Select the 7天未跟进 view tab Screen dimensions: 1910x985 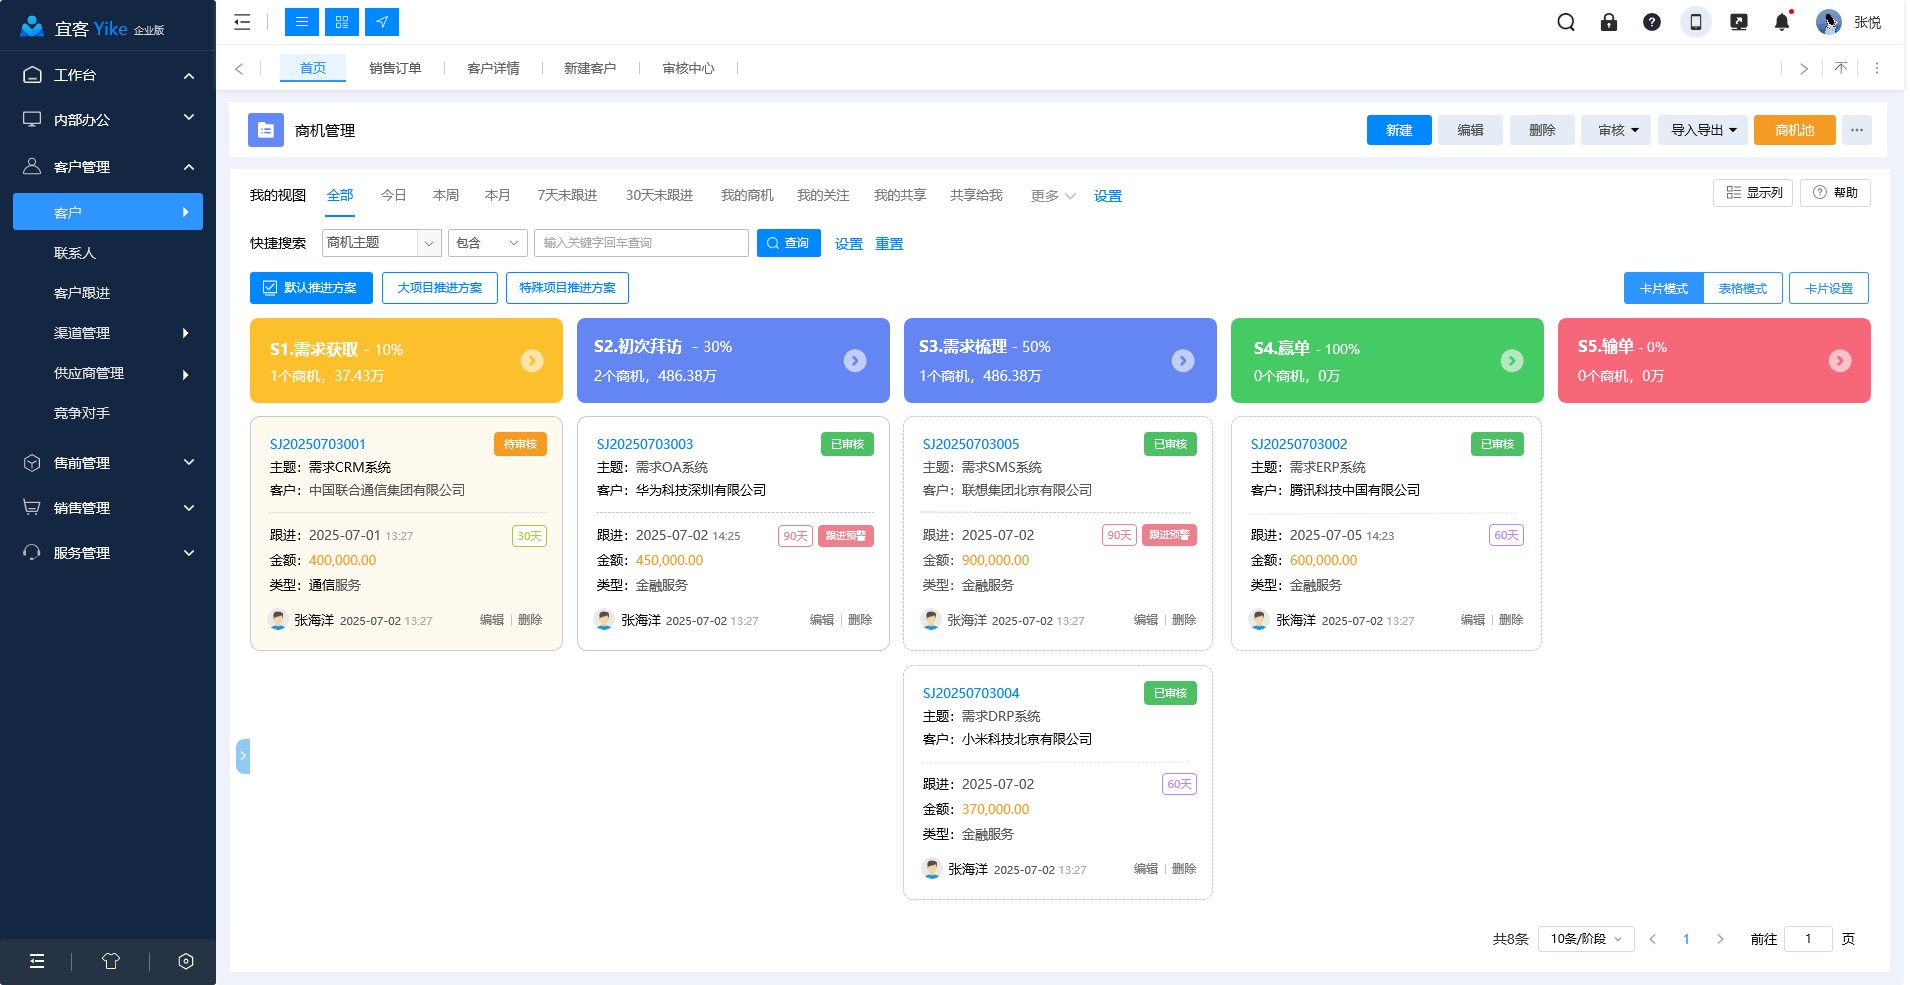tap(567, 195)
